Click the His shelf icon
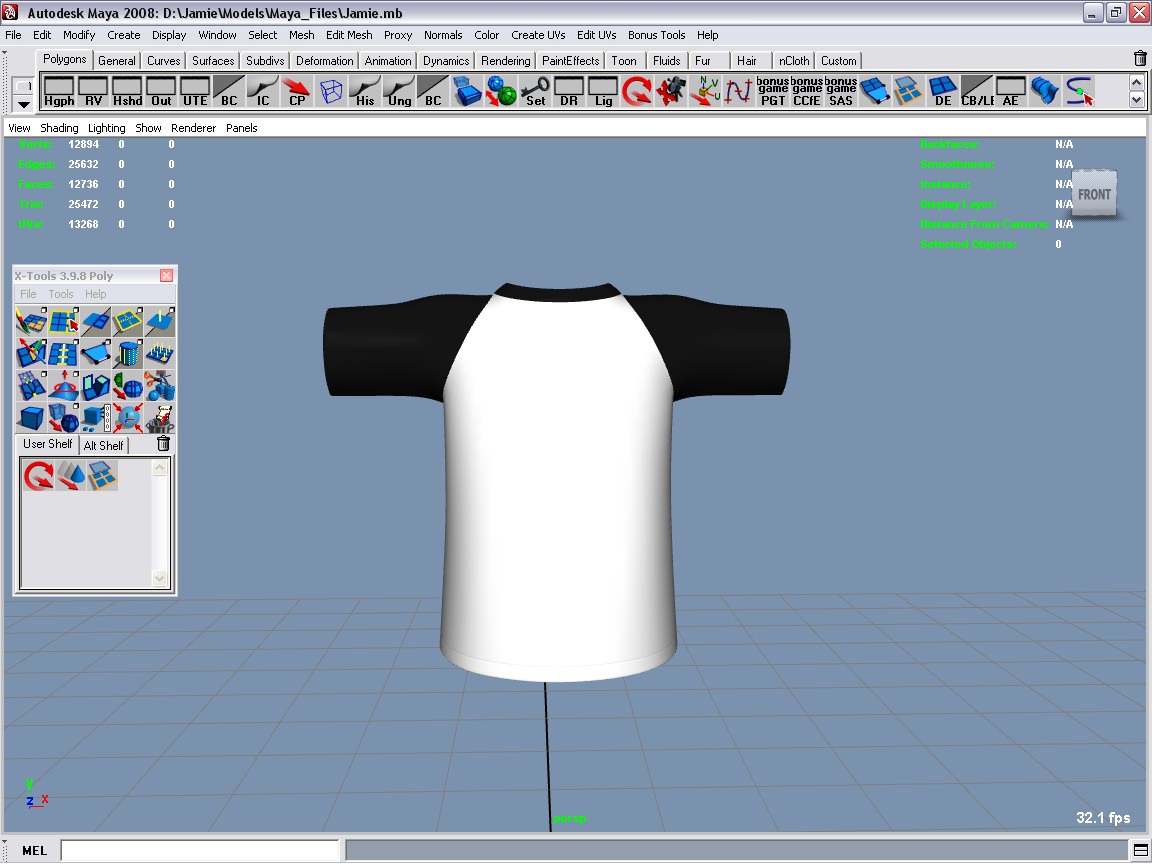 pos(365,92)
